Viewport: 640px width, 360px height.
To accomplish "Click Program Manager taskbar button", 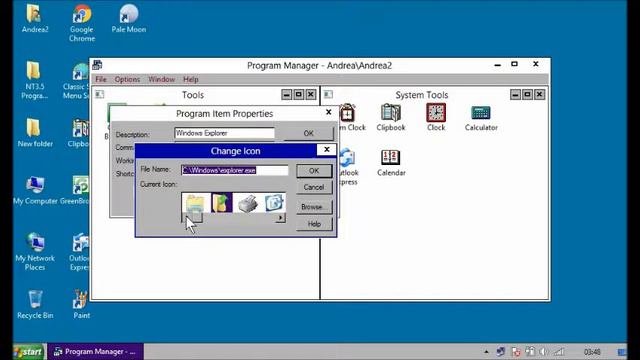I will pos(95,351).
